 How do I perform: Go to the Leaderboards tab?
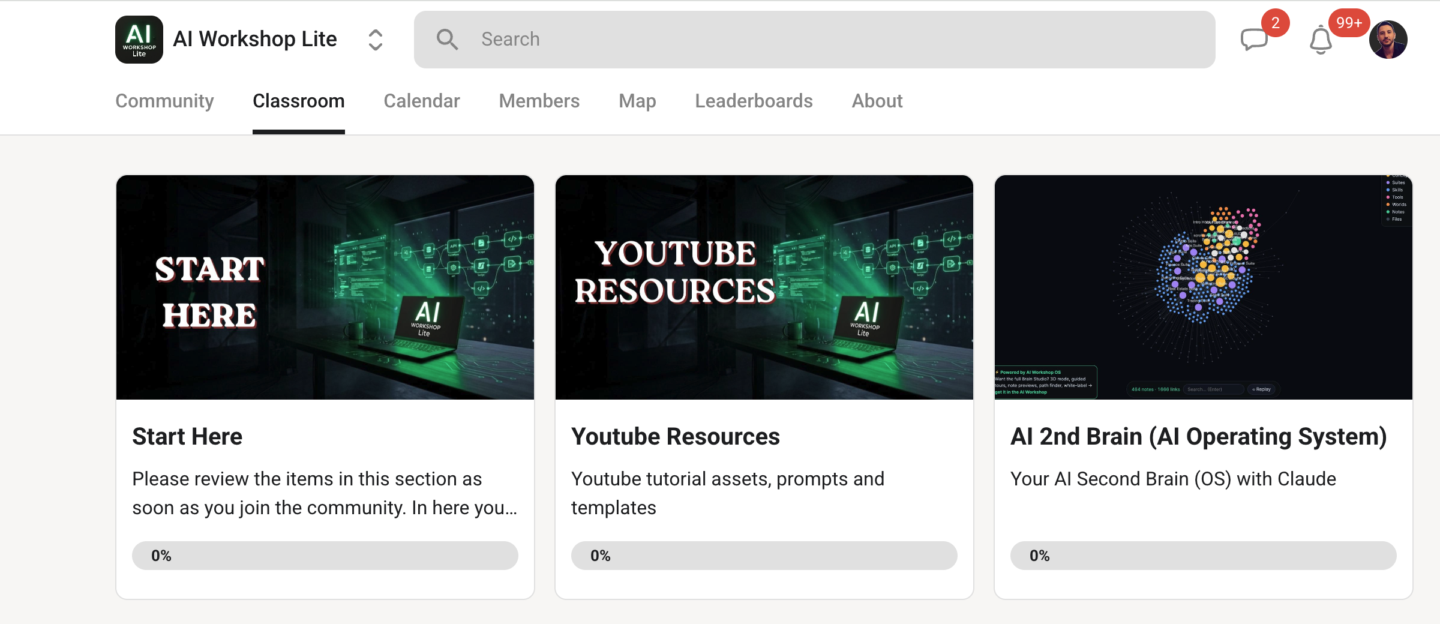(754, 101)
